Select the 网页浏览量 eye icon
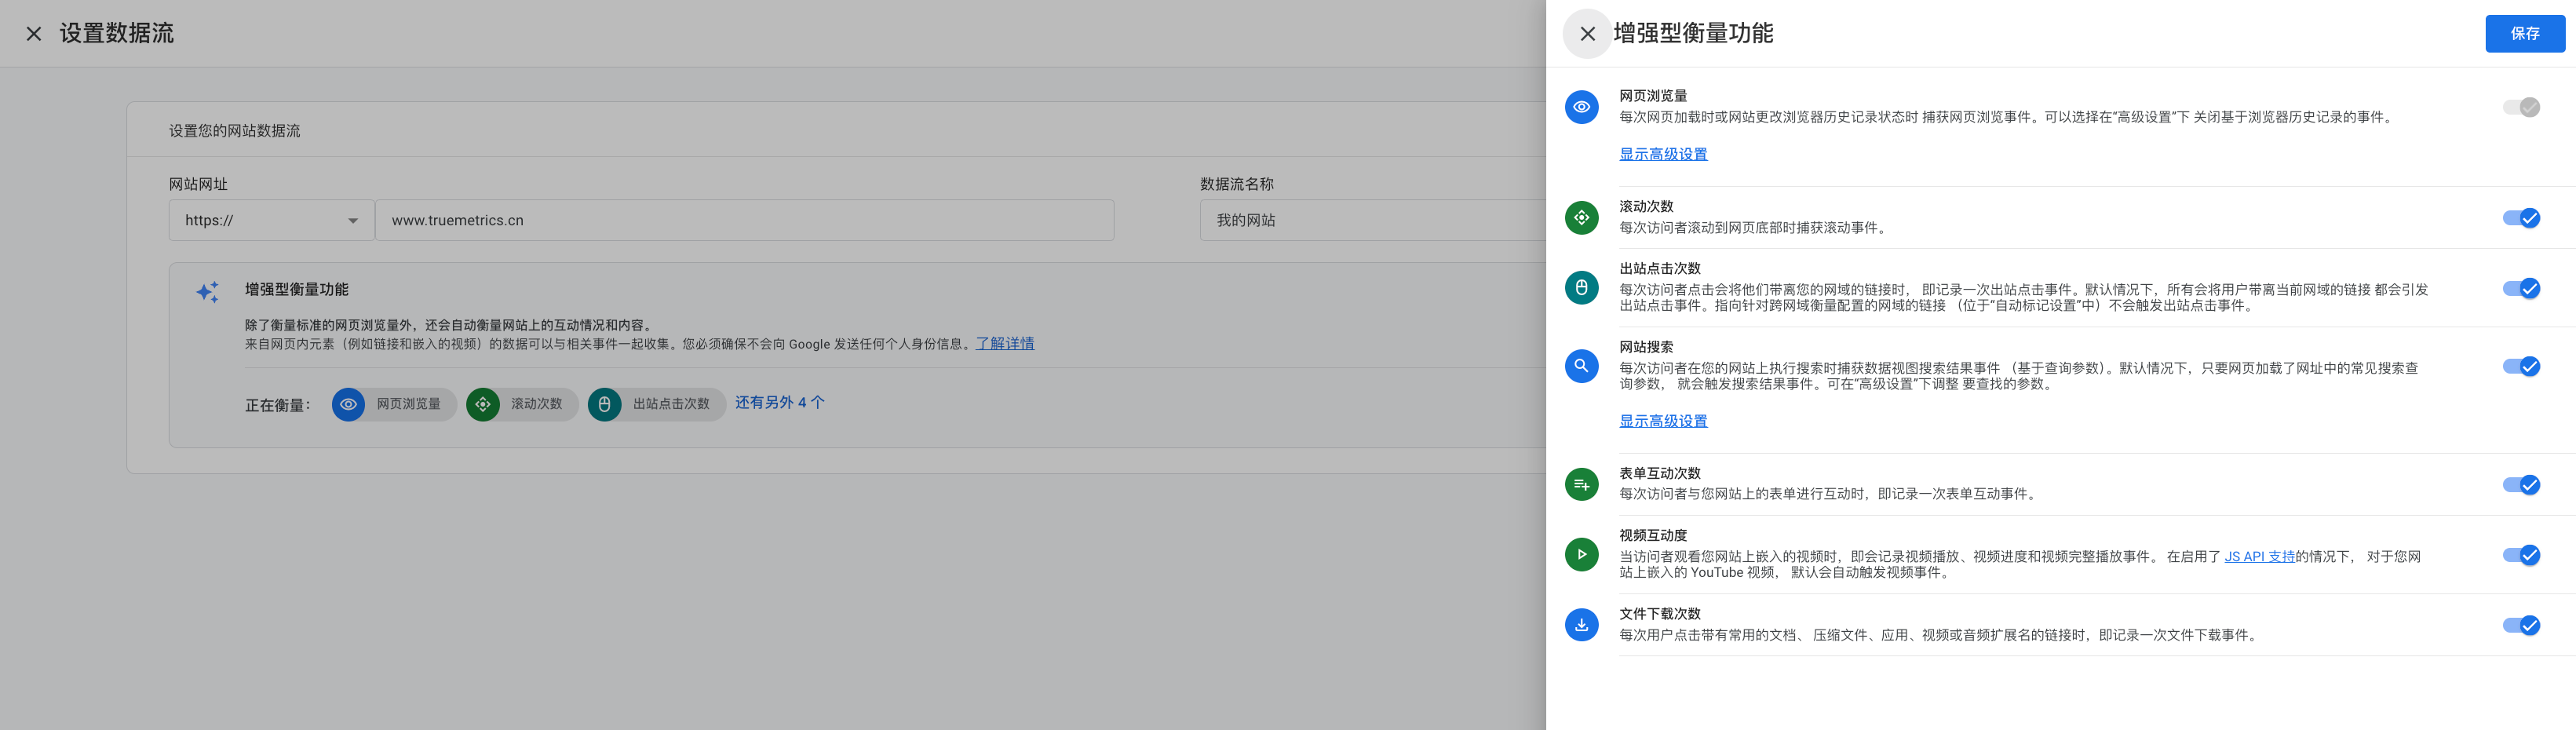This screenshot has width=2576, height=730. click(x=1581, y=107)
